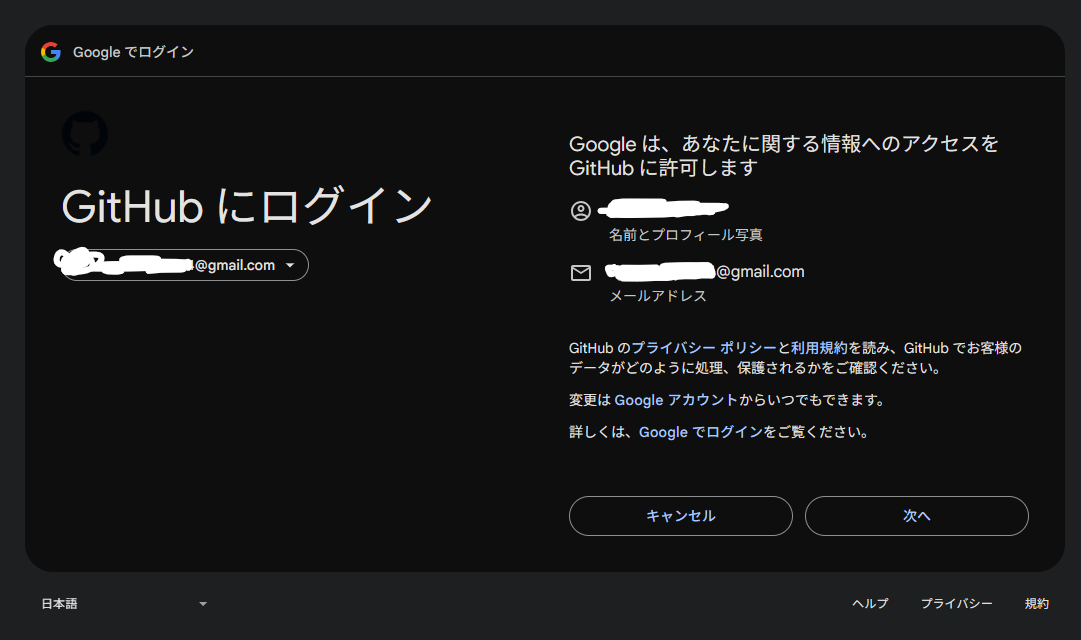Click the GitHub にログイン heading
The width and height of the screenshot is (1081, 640).
coord(247,207)
